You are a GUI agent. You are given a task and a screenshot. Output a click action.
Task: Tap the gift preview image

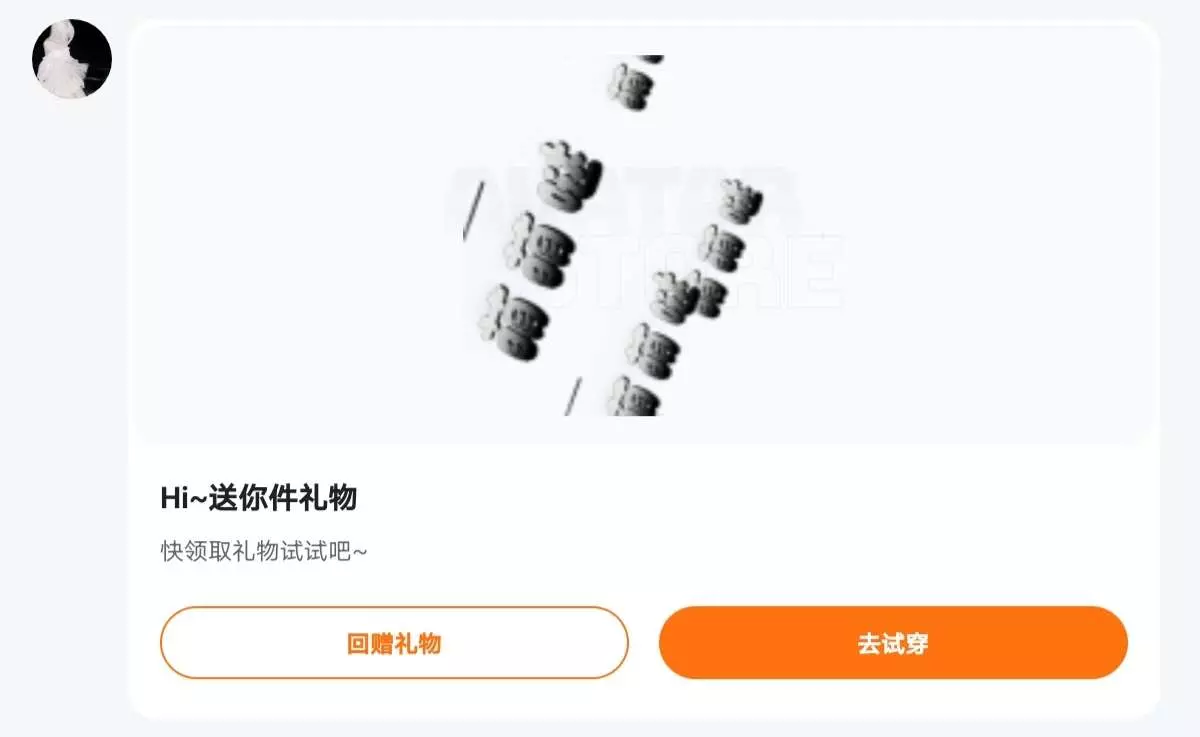coord(644,235)
